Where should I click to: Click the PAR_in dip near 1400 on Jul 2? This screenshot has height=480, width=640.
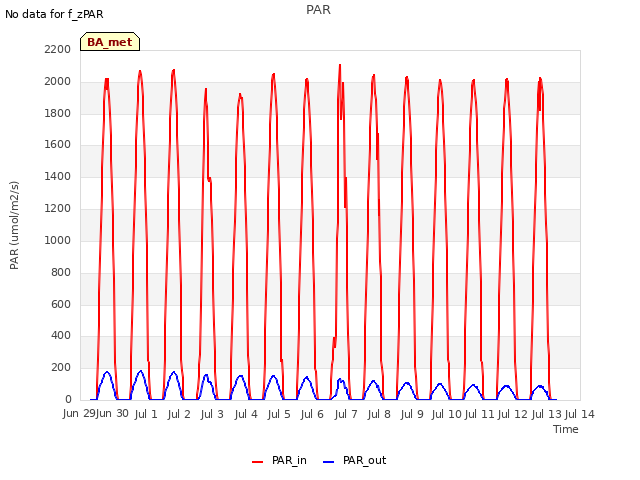click(x=209, y=179)
